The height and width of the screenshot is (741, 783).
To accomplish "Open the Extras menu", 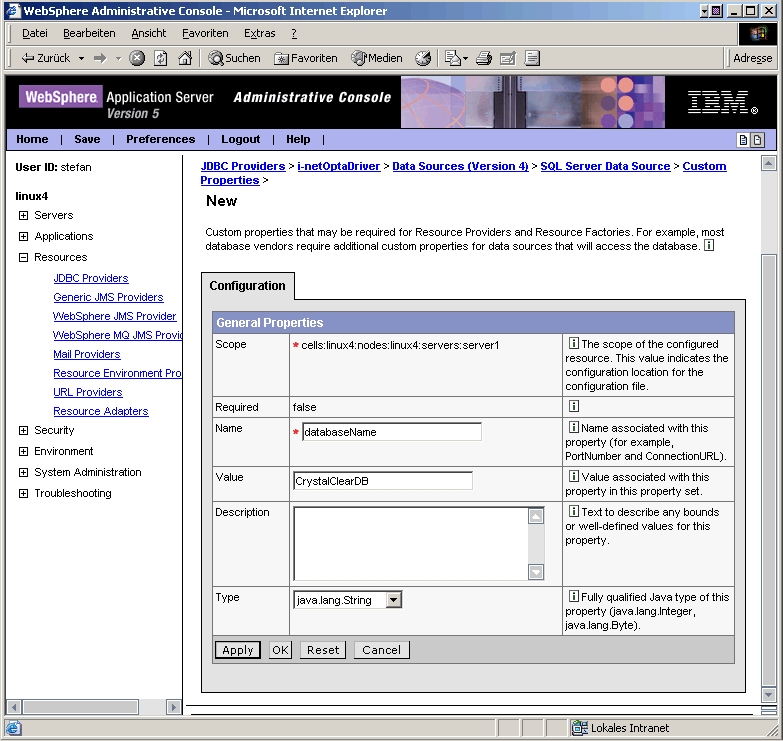I will (x=259, y=33).
